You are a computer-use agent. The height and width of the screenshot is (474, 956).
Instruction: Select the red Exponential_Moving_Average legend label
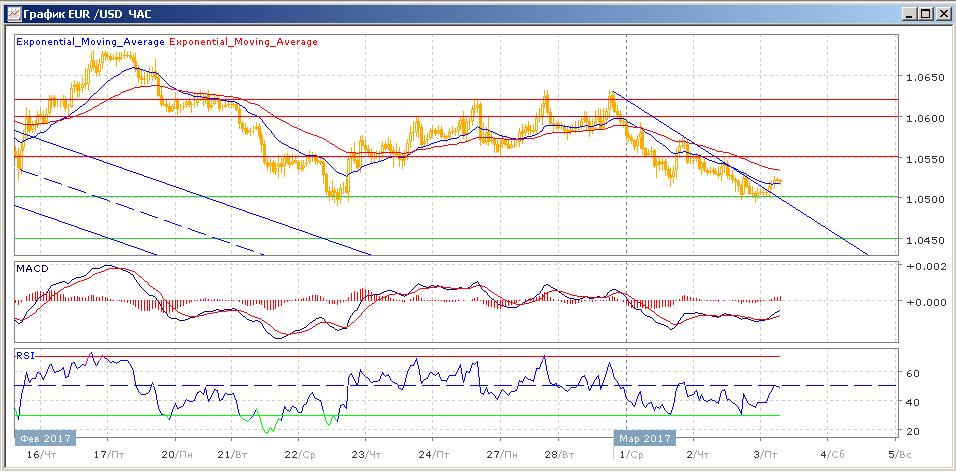pyautogui.click(x=245, y=42)
